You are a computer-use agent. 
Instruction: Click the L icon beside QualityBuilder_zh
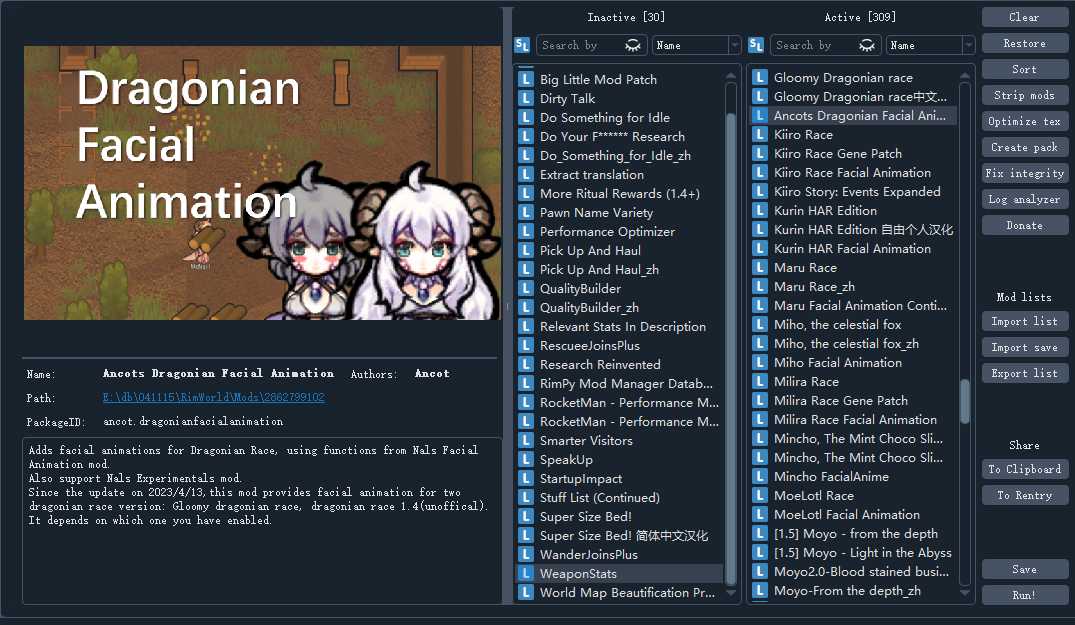[526, 307]
